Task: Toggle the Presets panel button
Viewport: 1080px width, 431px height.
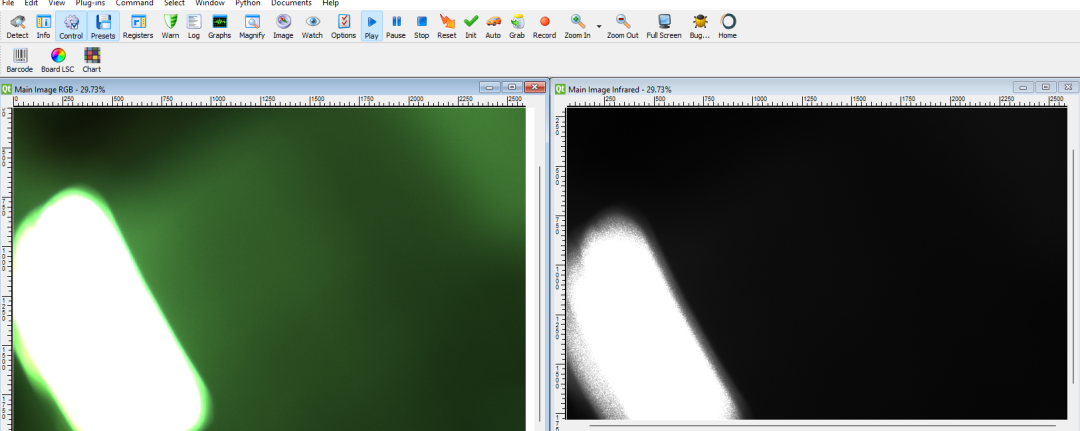Action: click(103, 26)
